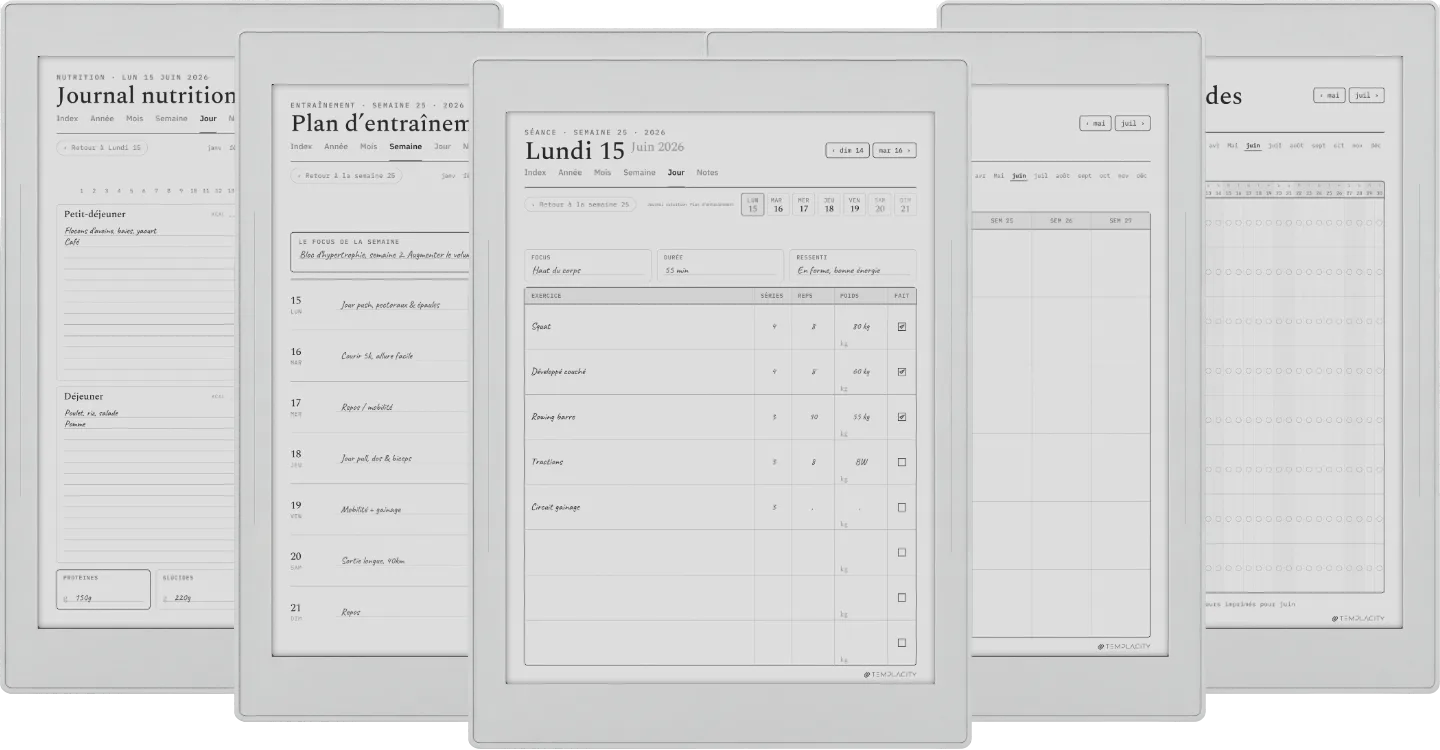Open Index tab on Journal nutrition page
Viewport: 1440px width, 750px height.
tap(67, 119)
